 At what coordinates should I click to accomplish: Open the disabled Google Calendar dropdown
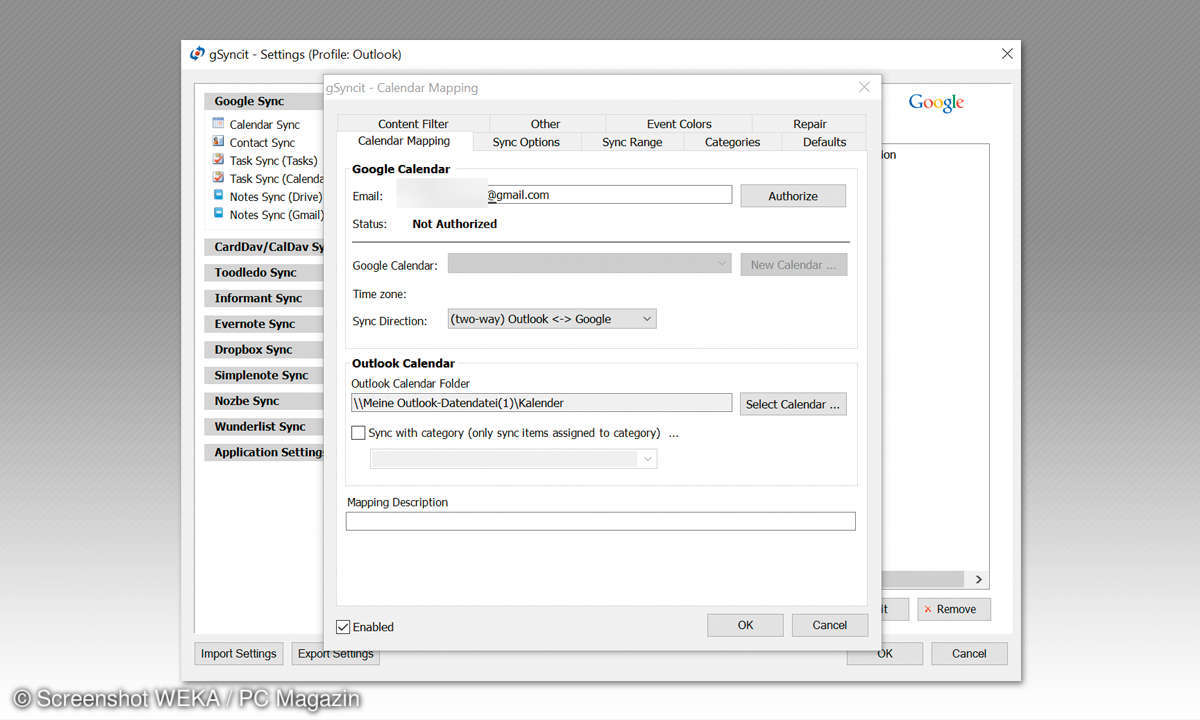[x=590, y=264]
